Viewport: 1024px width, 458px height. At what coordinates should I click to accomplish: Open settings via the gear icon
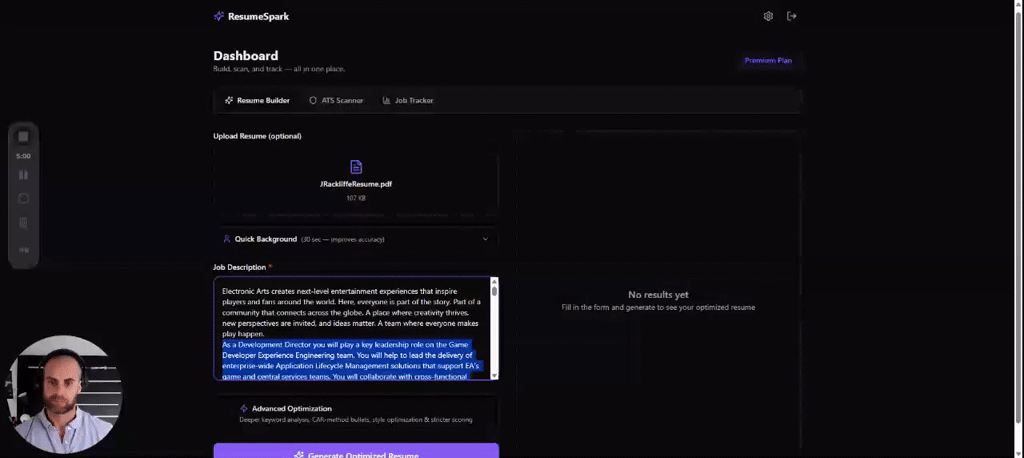[768, 16]
